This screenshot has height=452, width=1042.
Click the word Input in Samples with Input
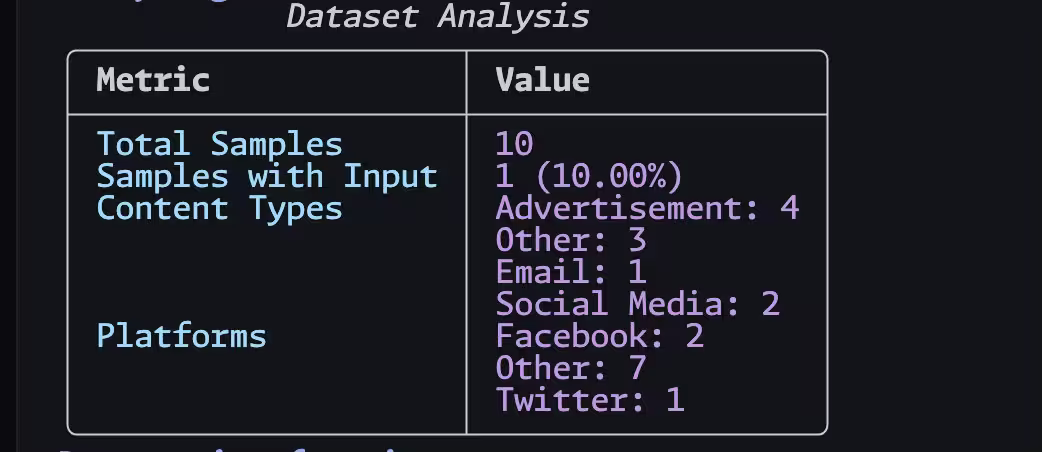[391, 176]
